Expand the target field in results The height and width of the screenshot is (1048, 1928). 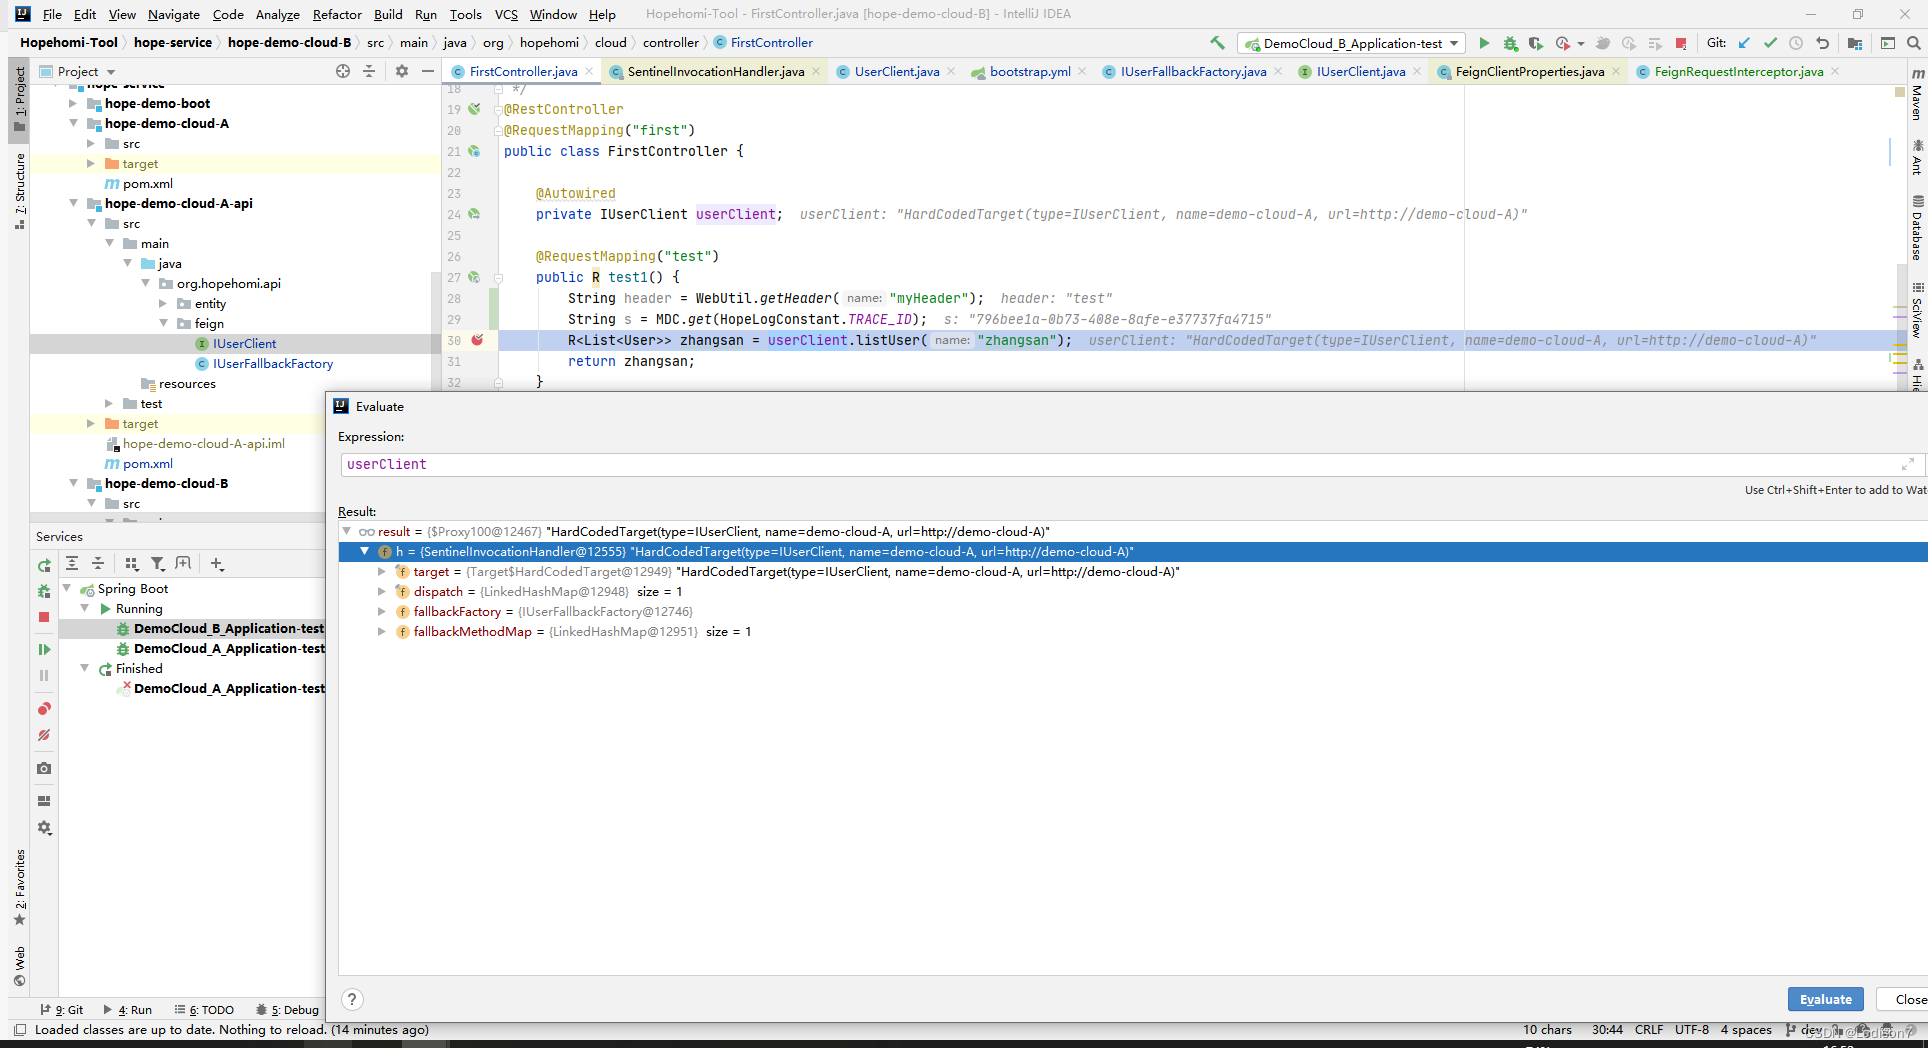[x=381, y=572]
